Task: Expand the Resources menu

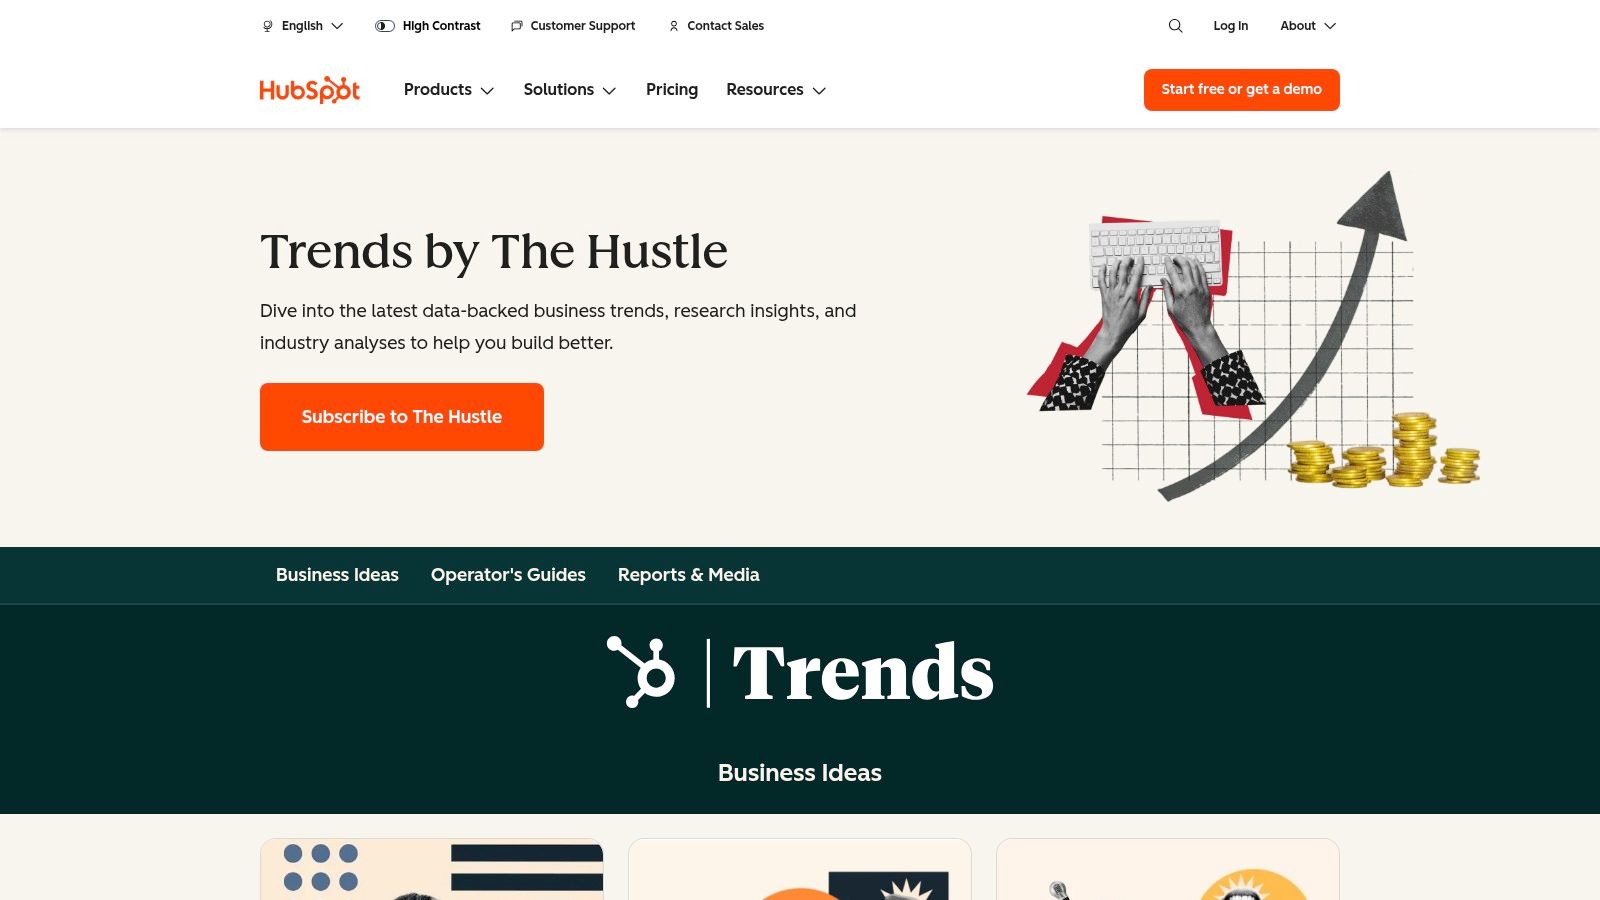Action: pos(776,90)
